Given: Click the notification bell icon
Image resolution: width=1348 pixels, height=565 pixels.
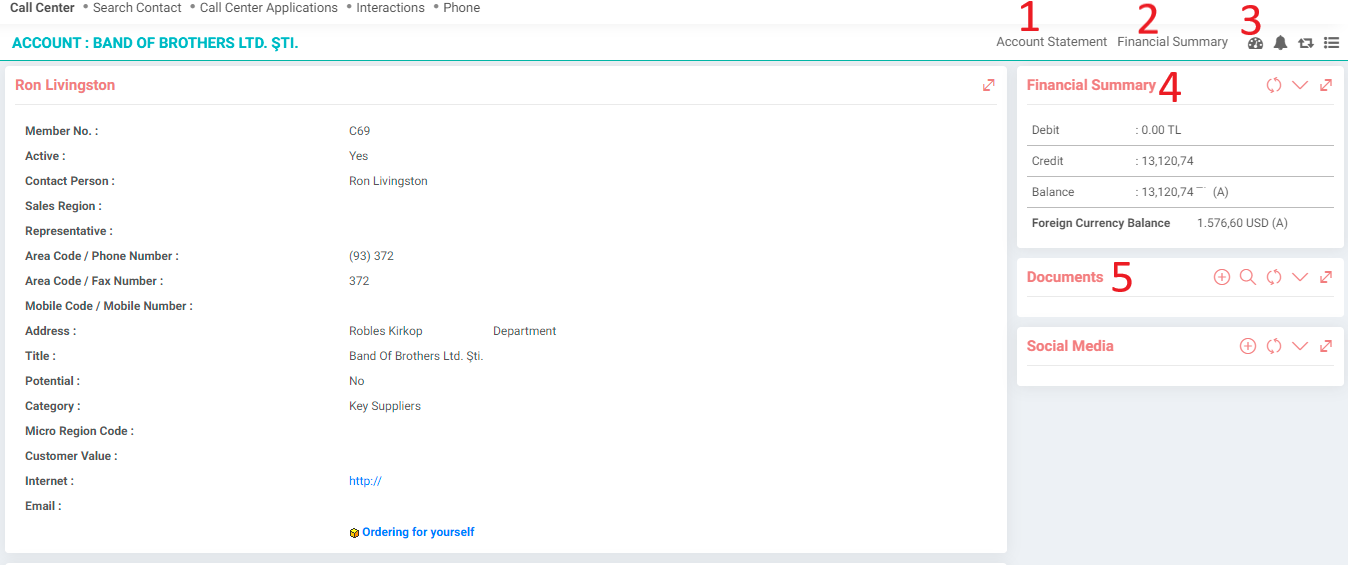Looking at the screenshot, I should 1280,43.
